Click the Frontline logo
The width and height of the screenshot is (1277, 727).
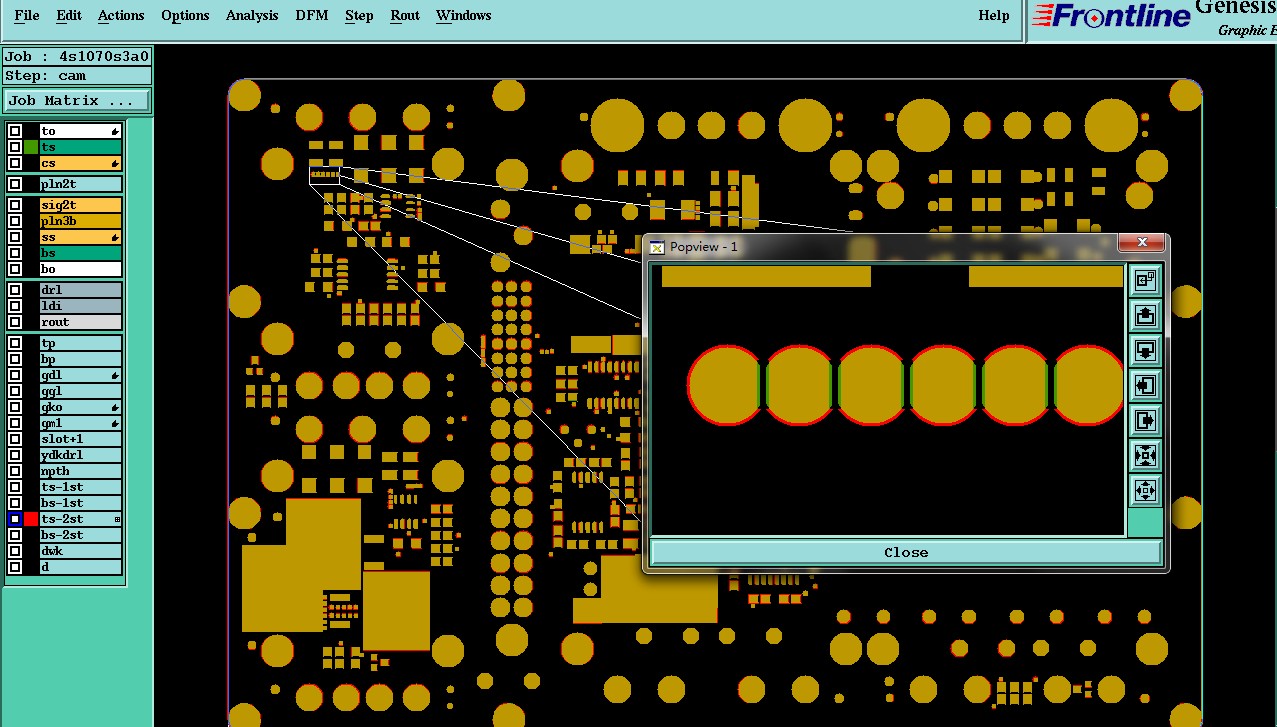pos(1111,16)
